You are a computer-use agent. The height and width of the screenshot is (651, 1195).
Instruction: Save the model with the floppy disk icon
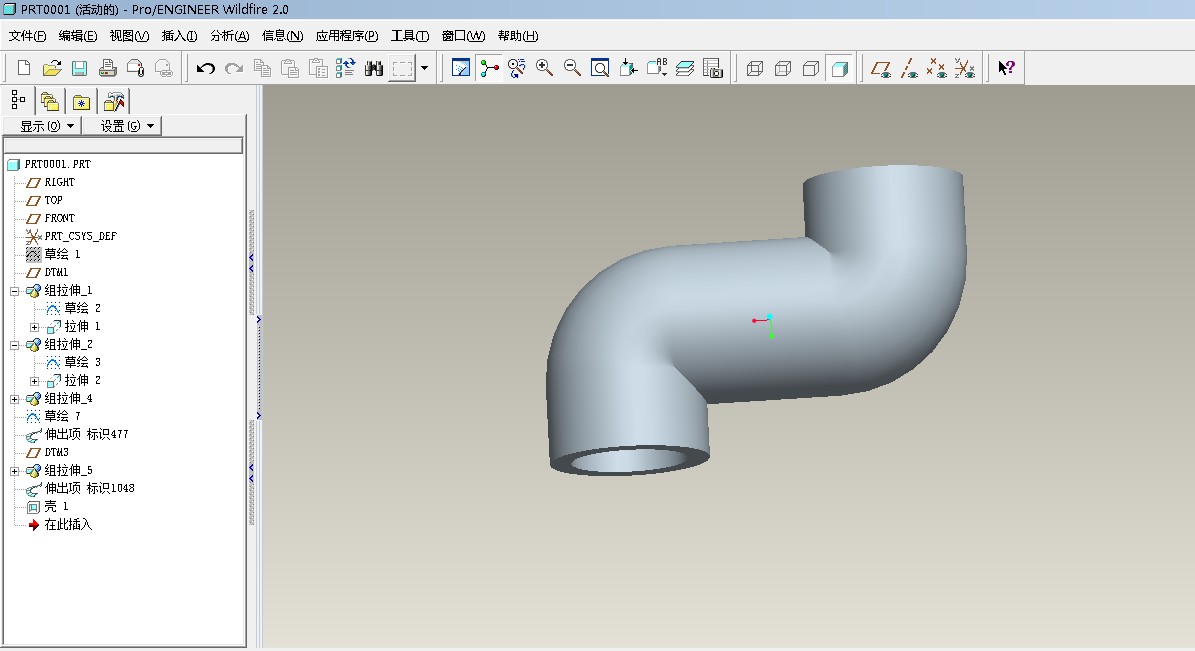coord(79,68)
